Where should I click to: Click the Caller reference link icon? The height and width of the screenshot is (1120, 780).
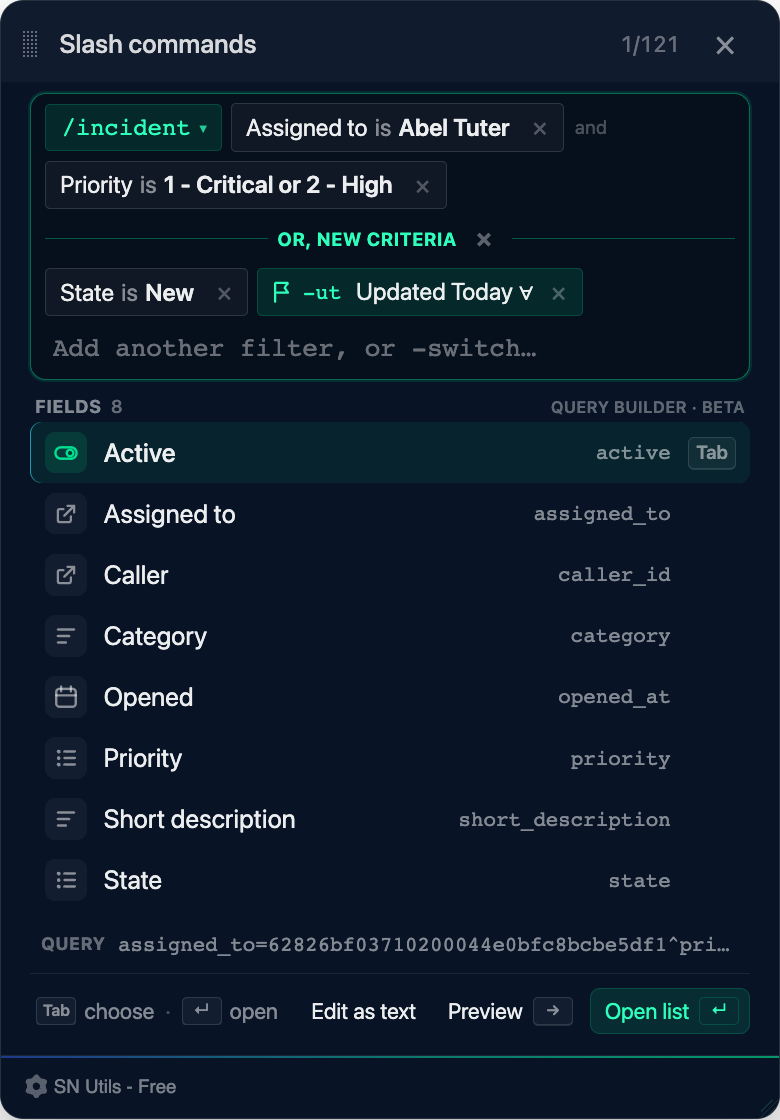click(x=66, y=575)
